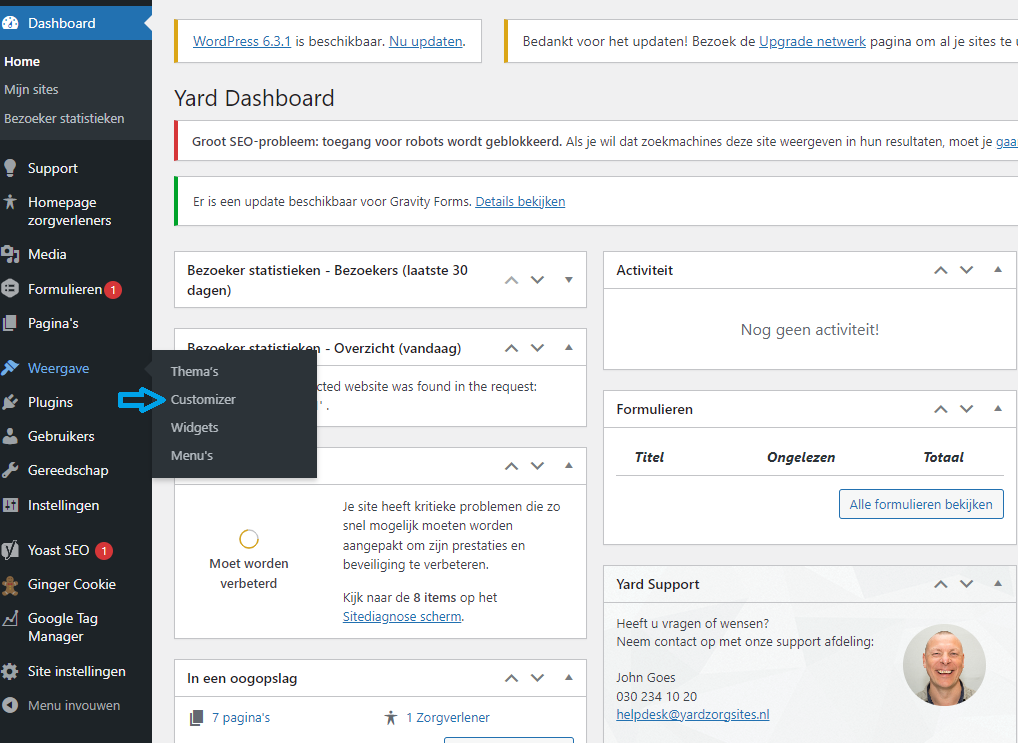Collapse the Activiteit widget
Viewport: 1018px width, 743px height.
pos(998,270)
